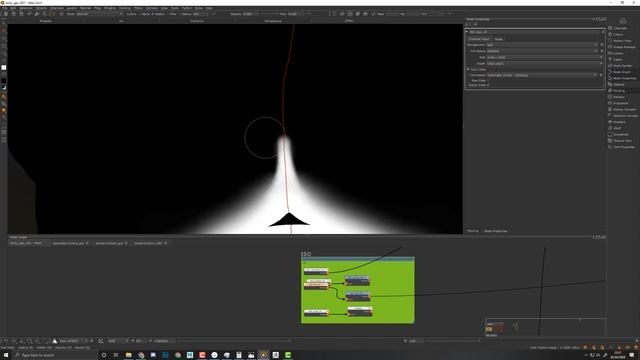Open the Node Graph palette

(622, 72)
